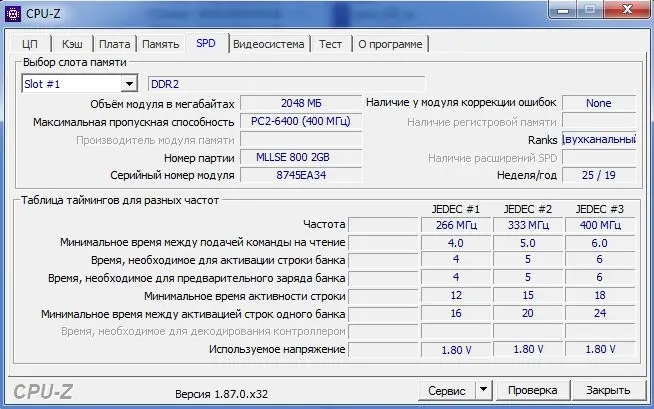654x409 pixels.
Task: Click the Проверка button
Action: tap(533, 390)
